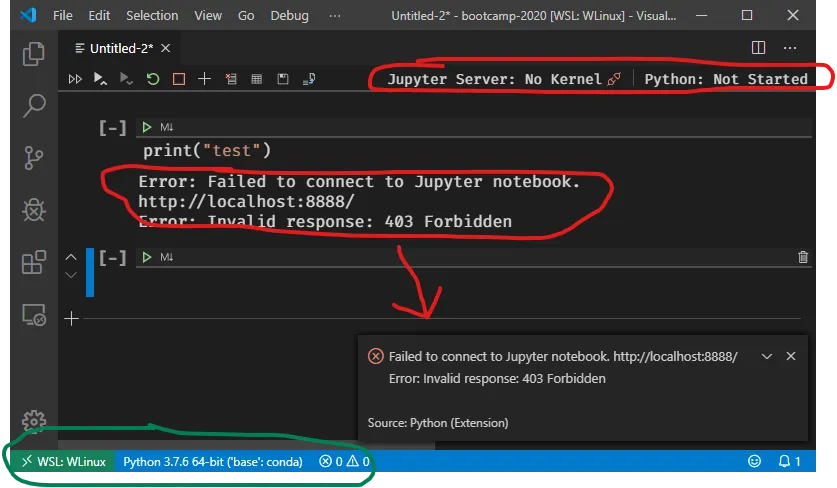Interrupt kernel with red square icon
Viewport: 837px width, 488px height.
point(179,79)
